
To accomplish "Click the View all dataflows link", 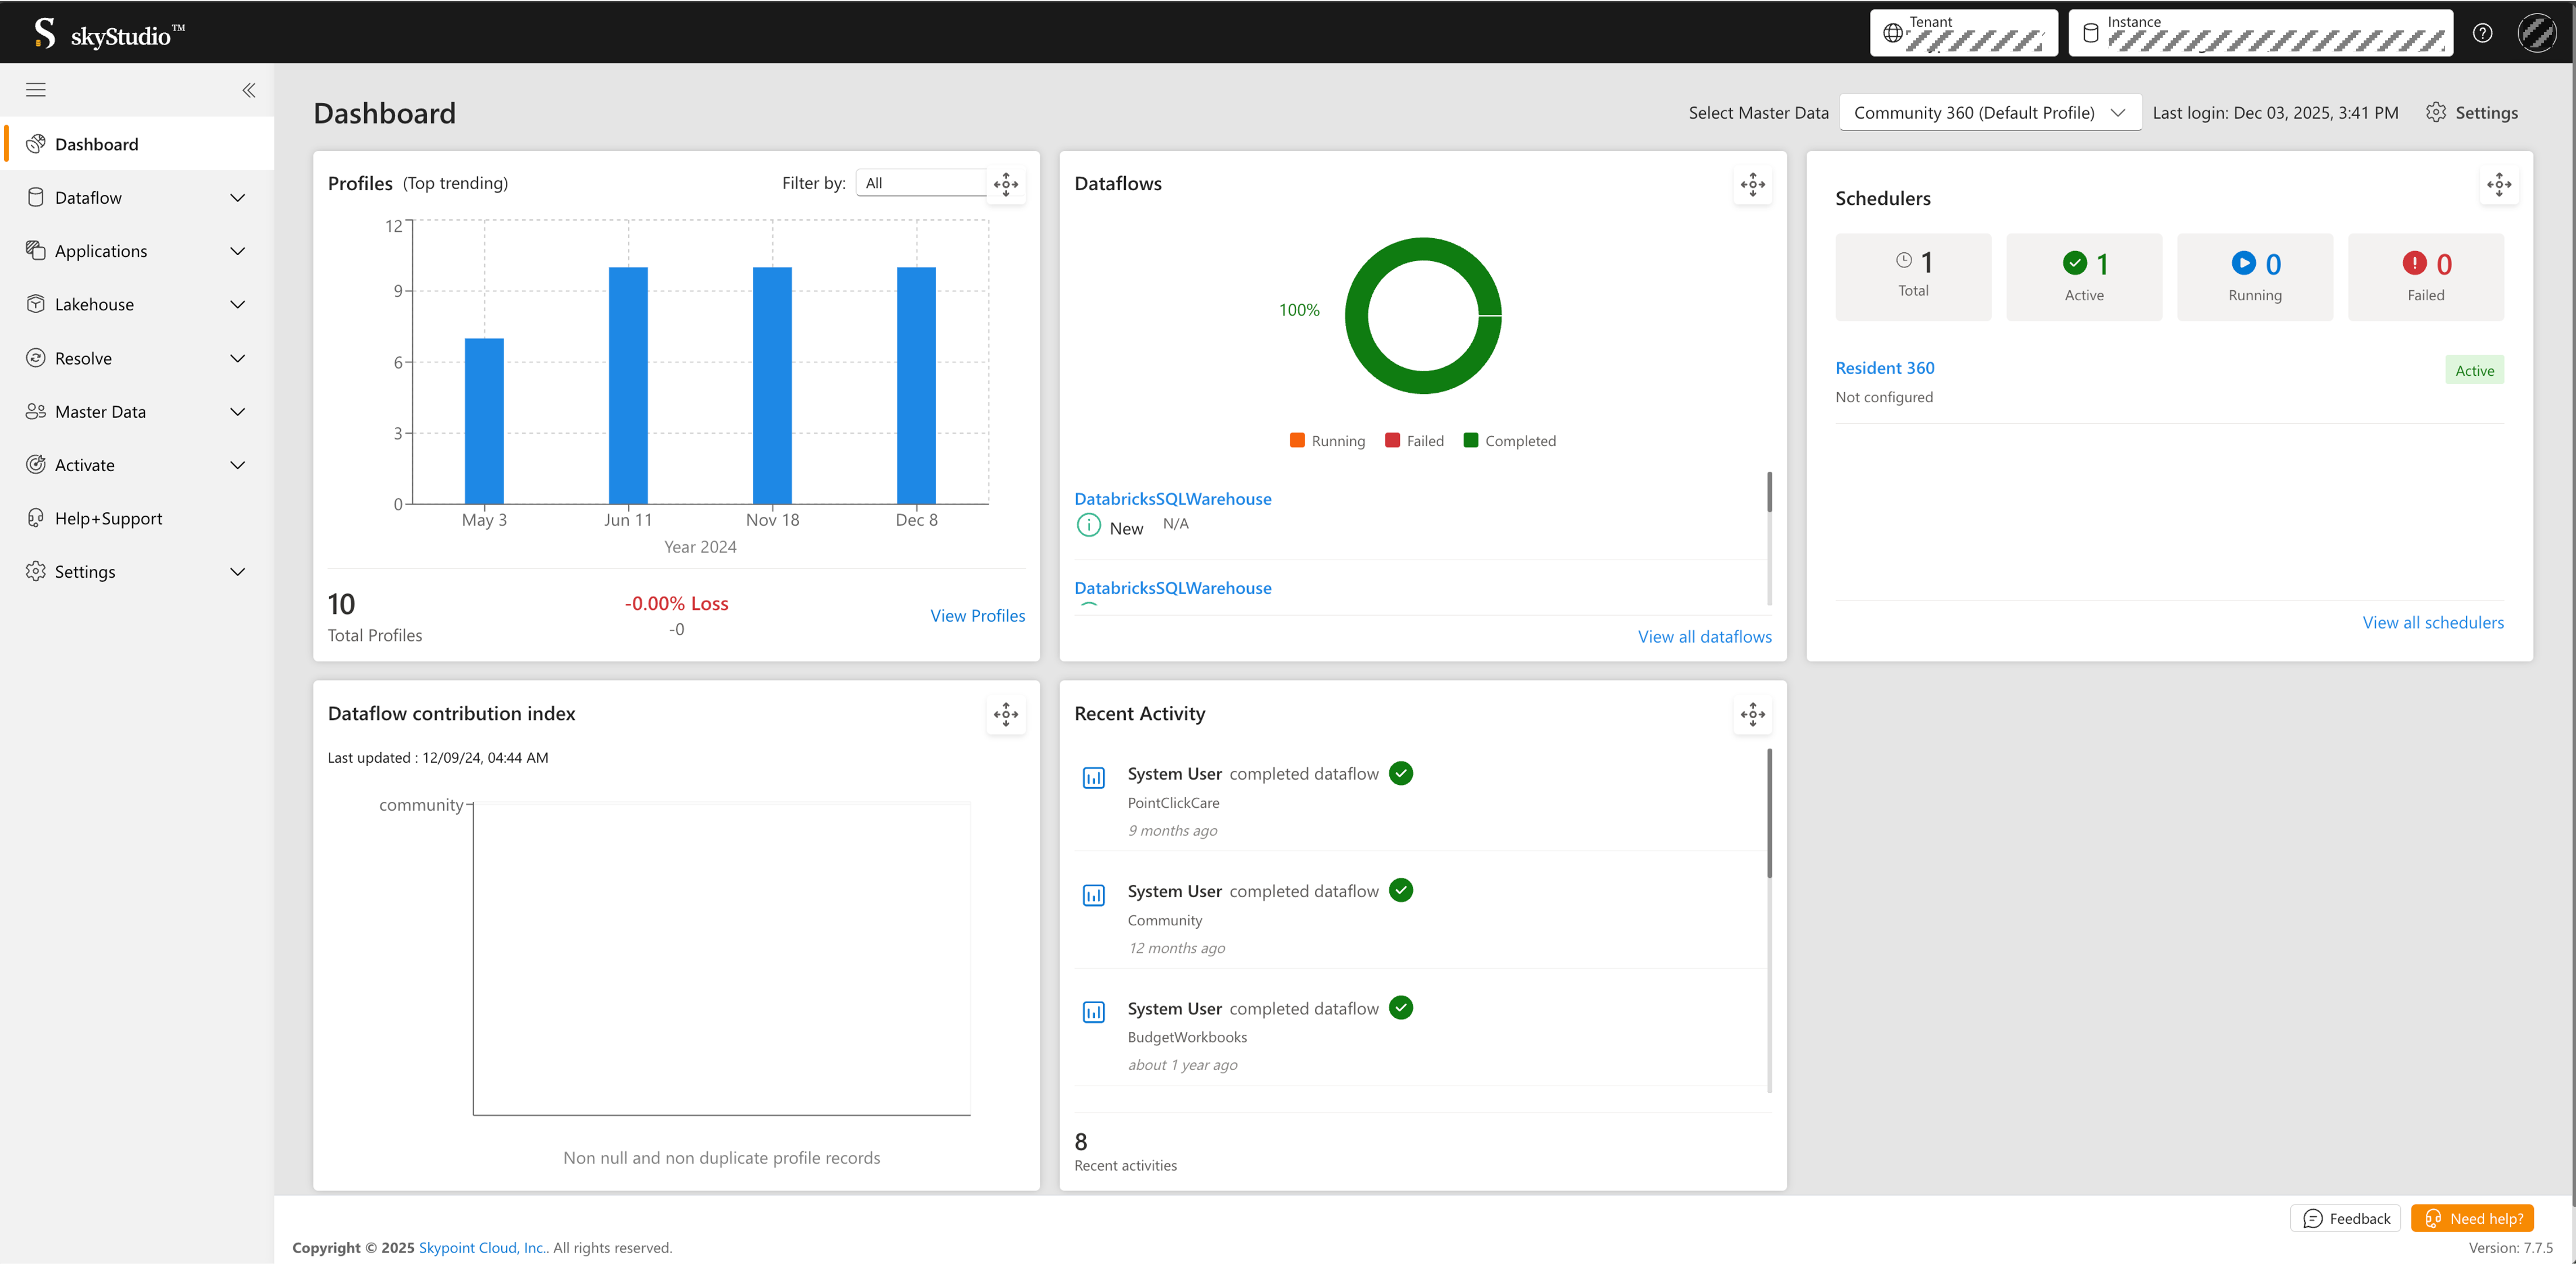I will [1704, 636].
